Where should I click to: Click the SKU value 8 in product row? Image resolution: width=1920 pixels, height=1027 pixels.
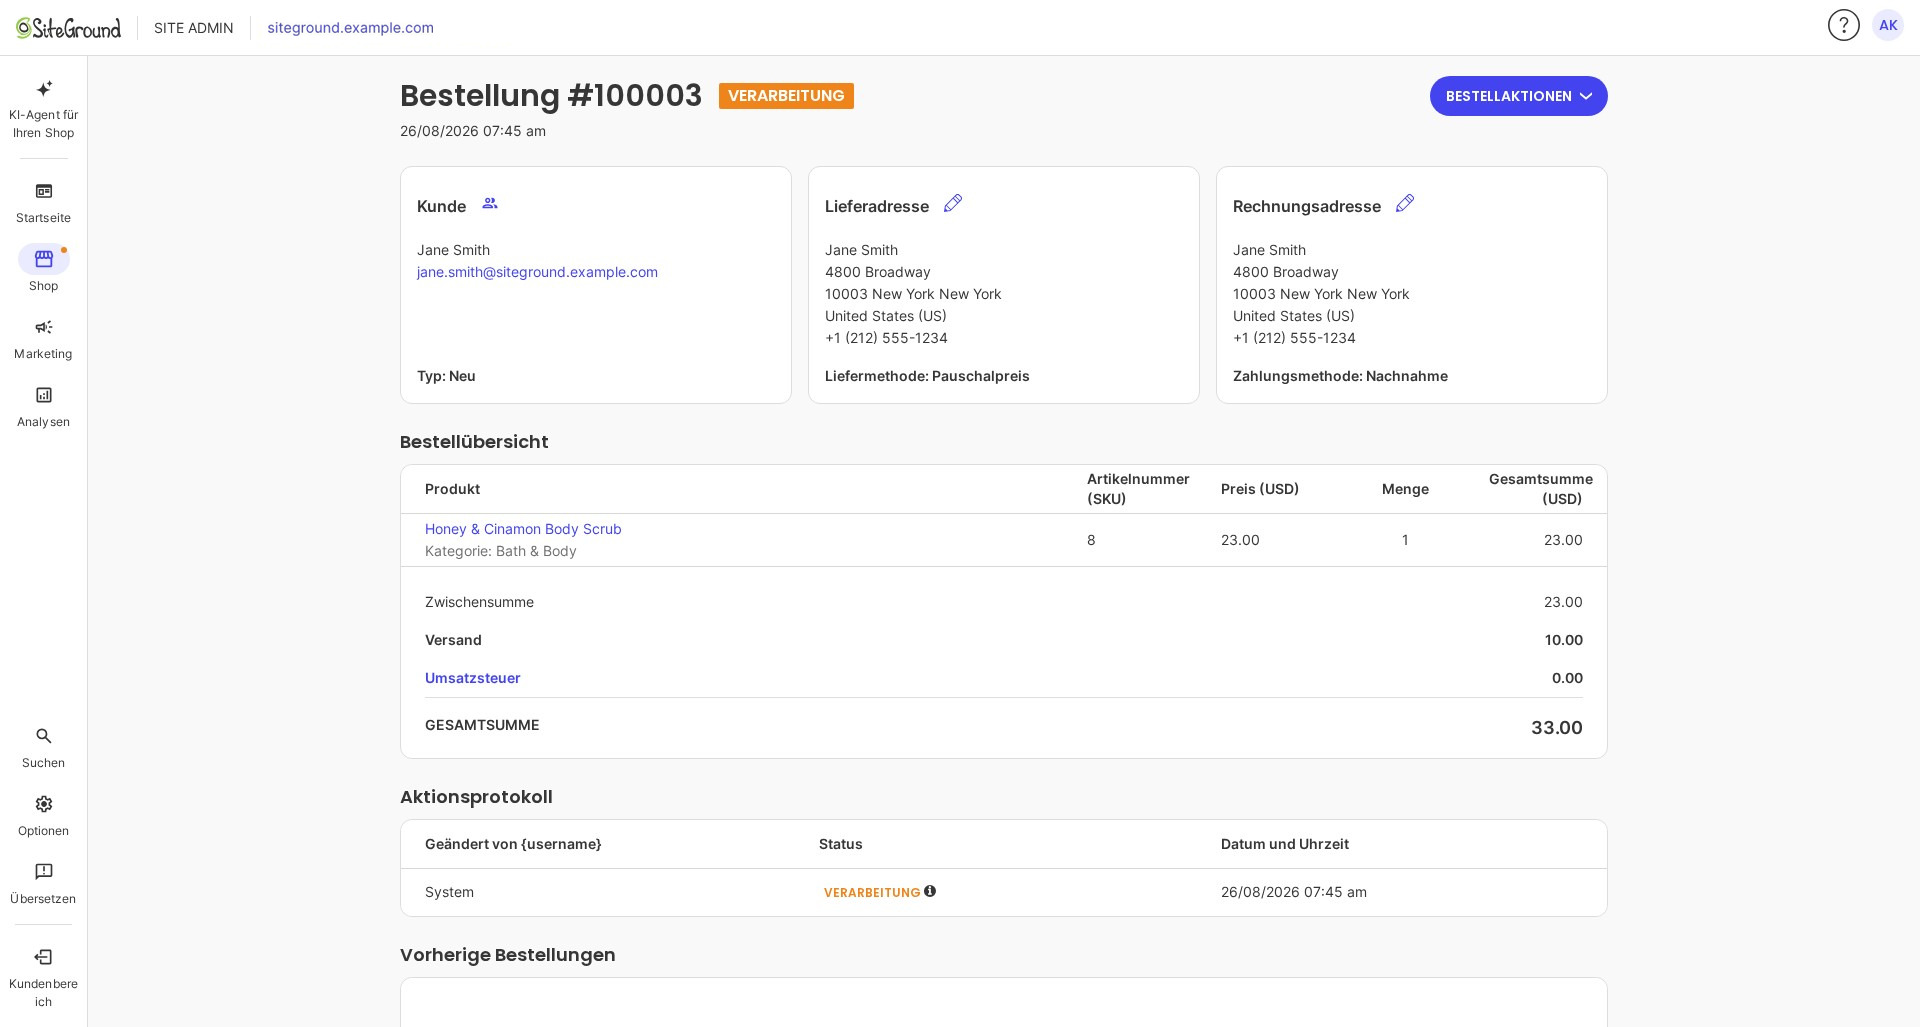(1091, 540)
